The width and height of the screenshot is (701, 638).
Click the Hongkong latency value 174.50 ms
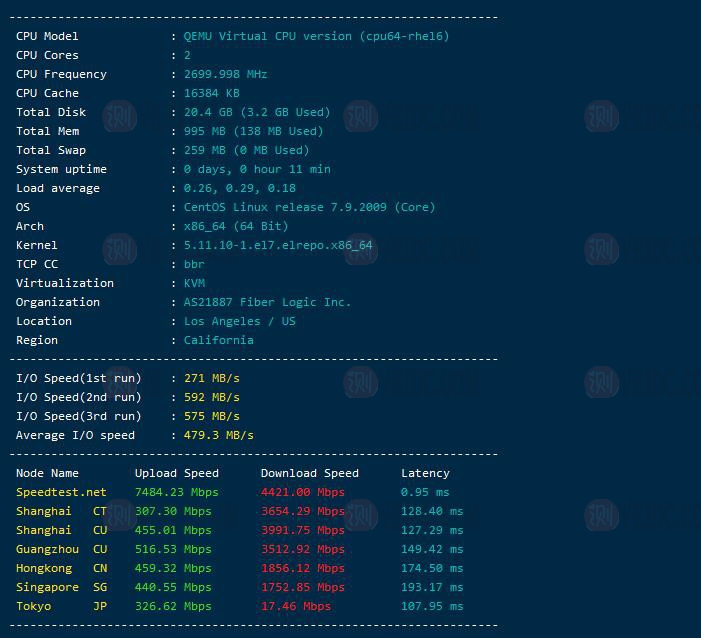click(x=432, y=568)
